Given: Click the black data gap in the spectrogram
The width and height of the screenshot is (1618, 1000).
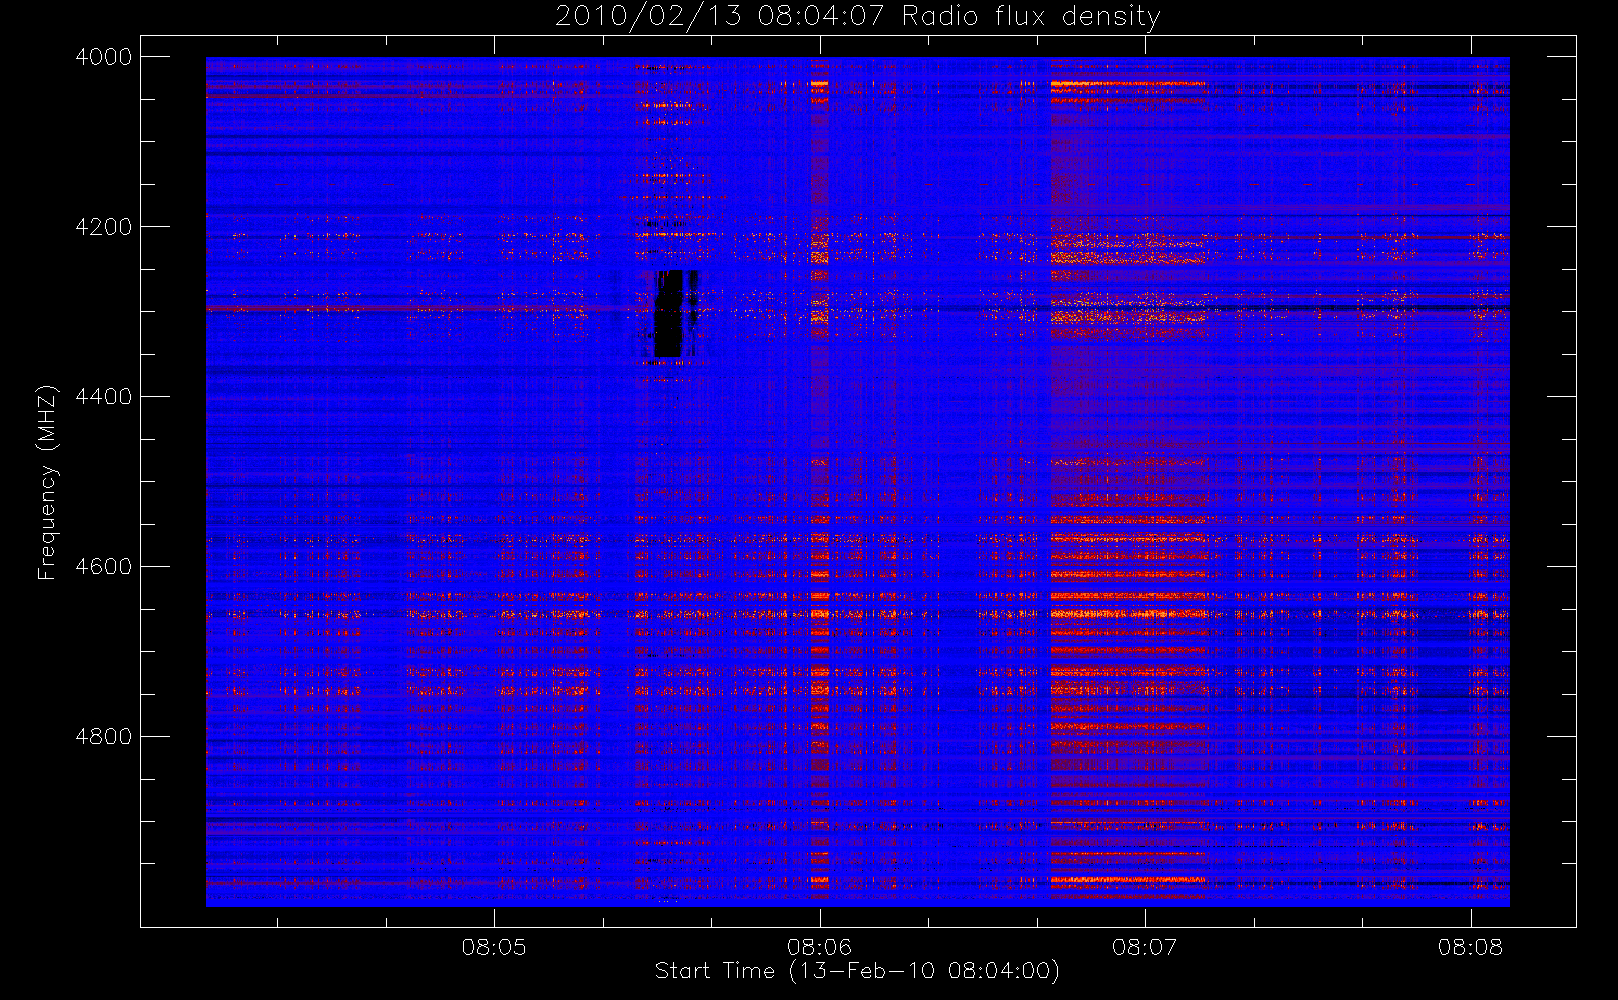Looking at the screenshot, I should (x=668, y=313).
